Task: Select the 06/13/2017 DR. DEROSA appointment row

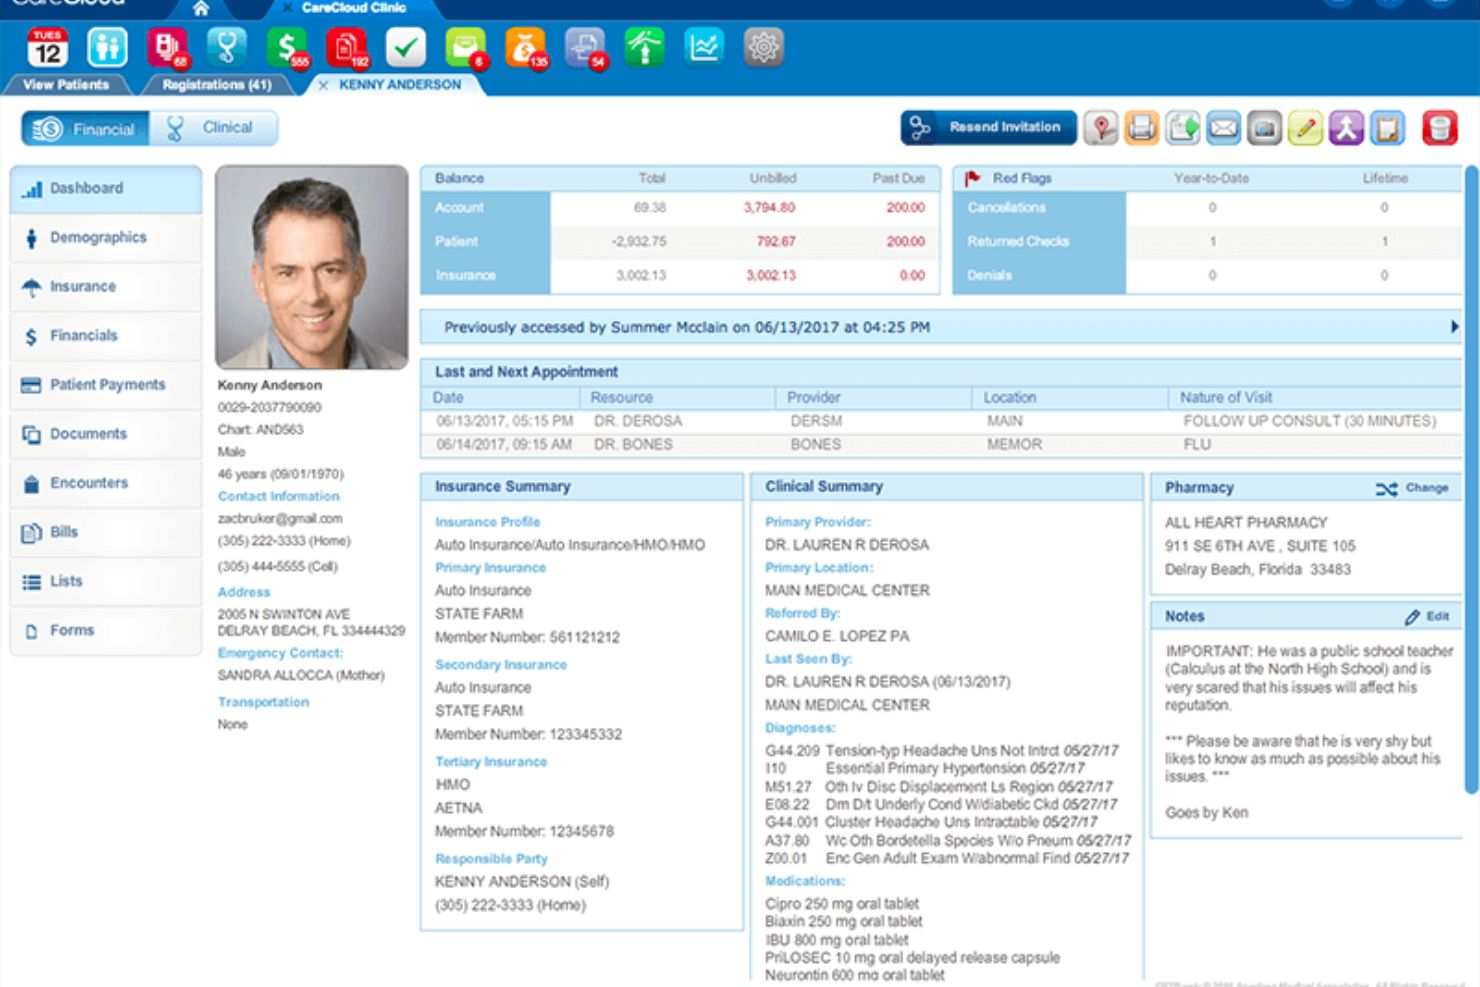Action: (x=940, y=421)
